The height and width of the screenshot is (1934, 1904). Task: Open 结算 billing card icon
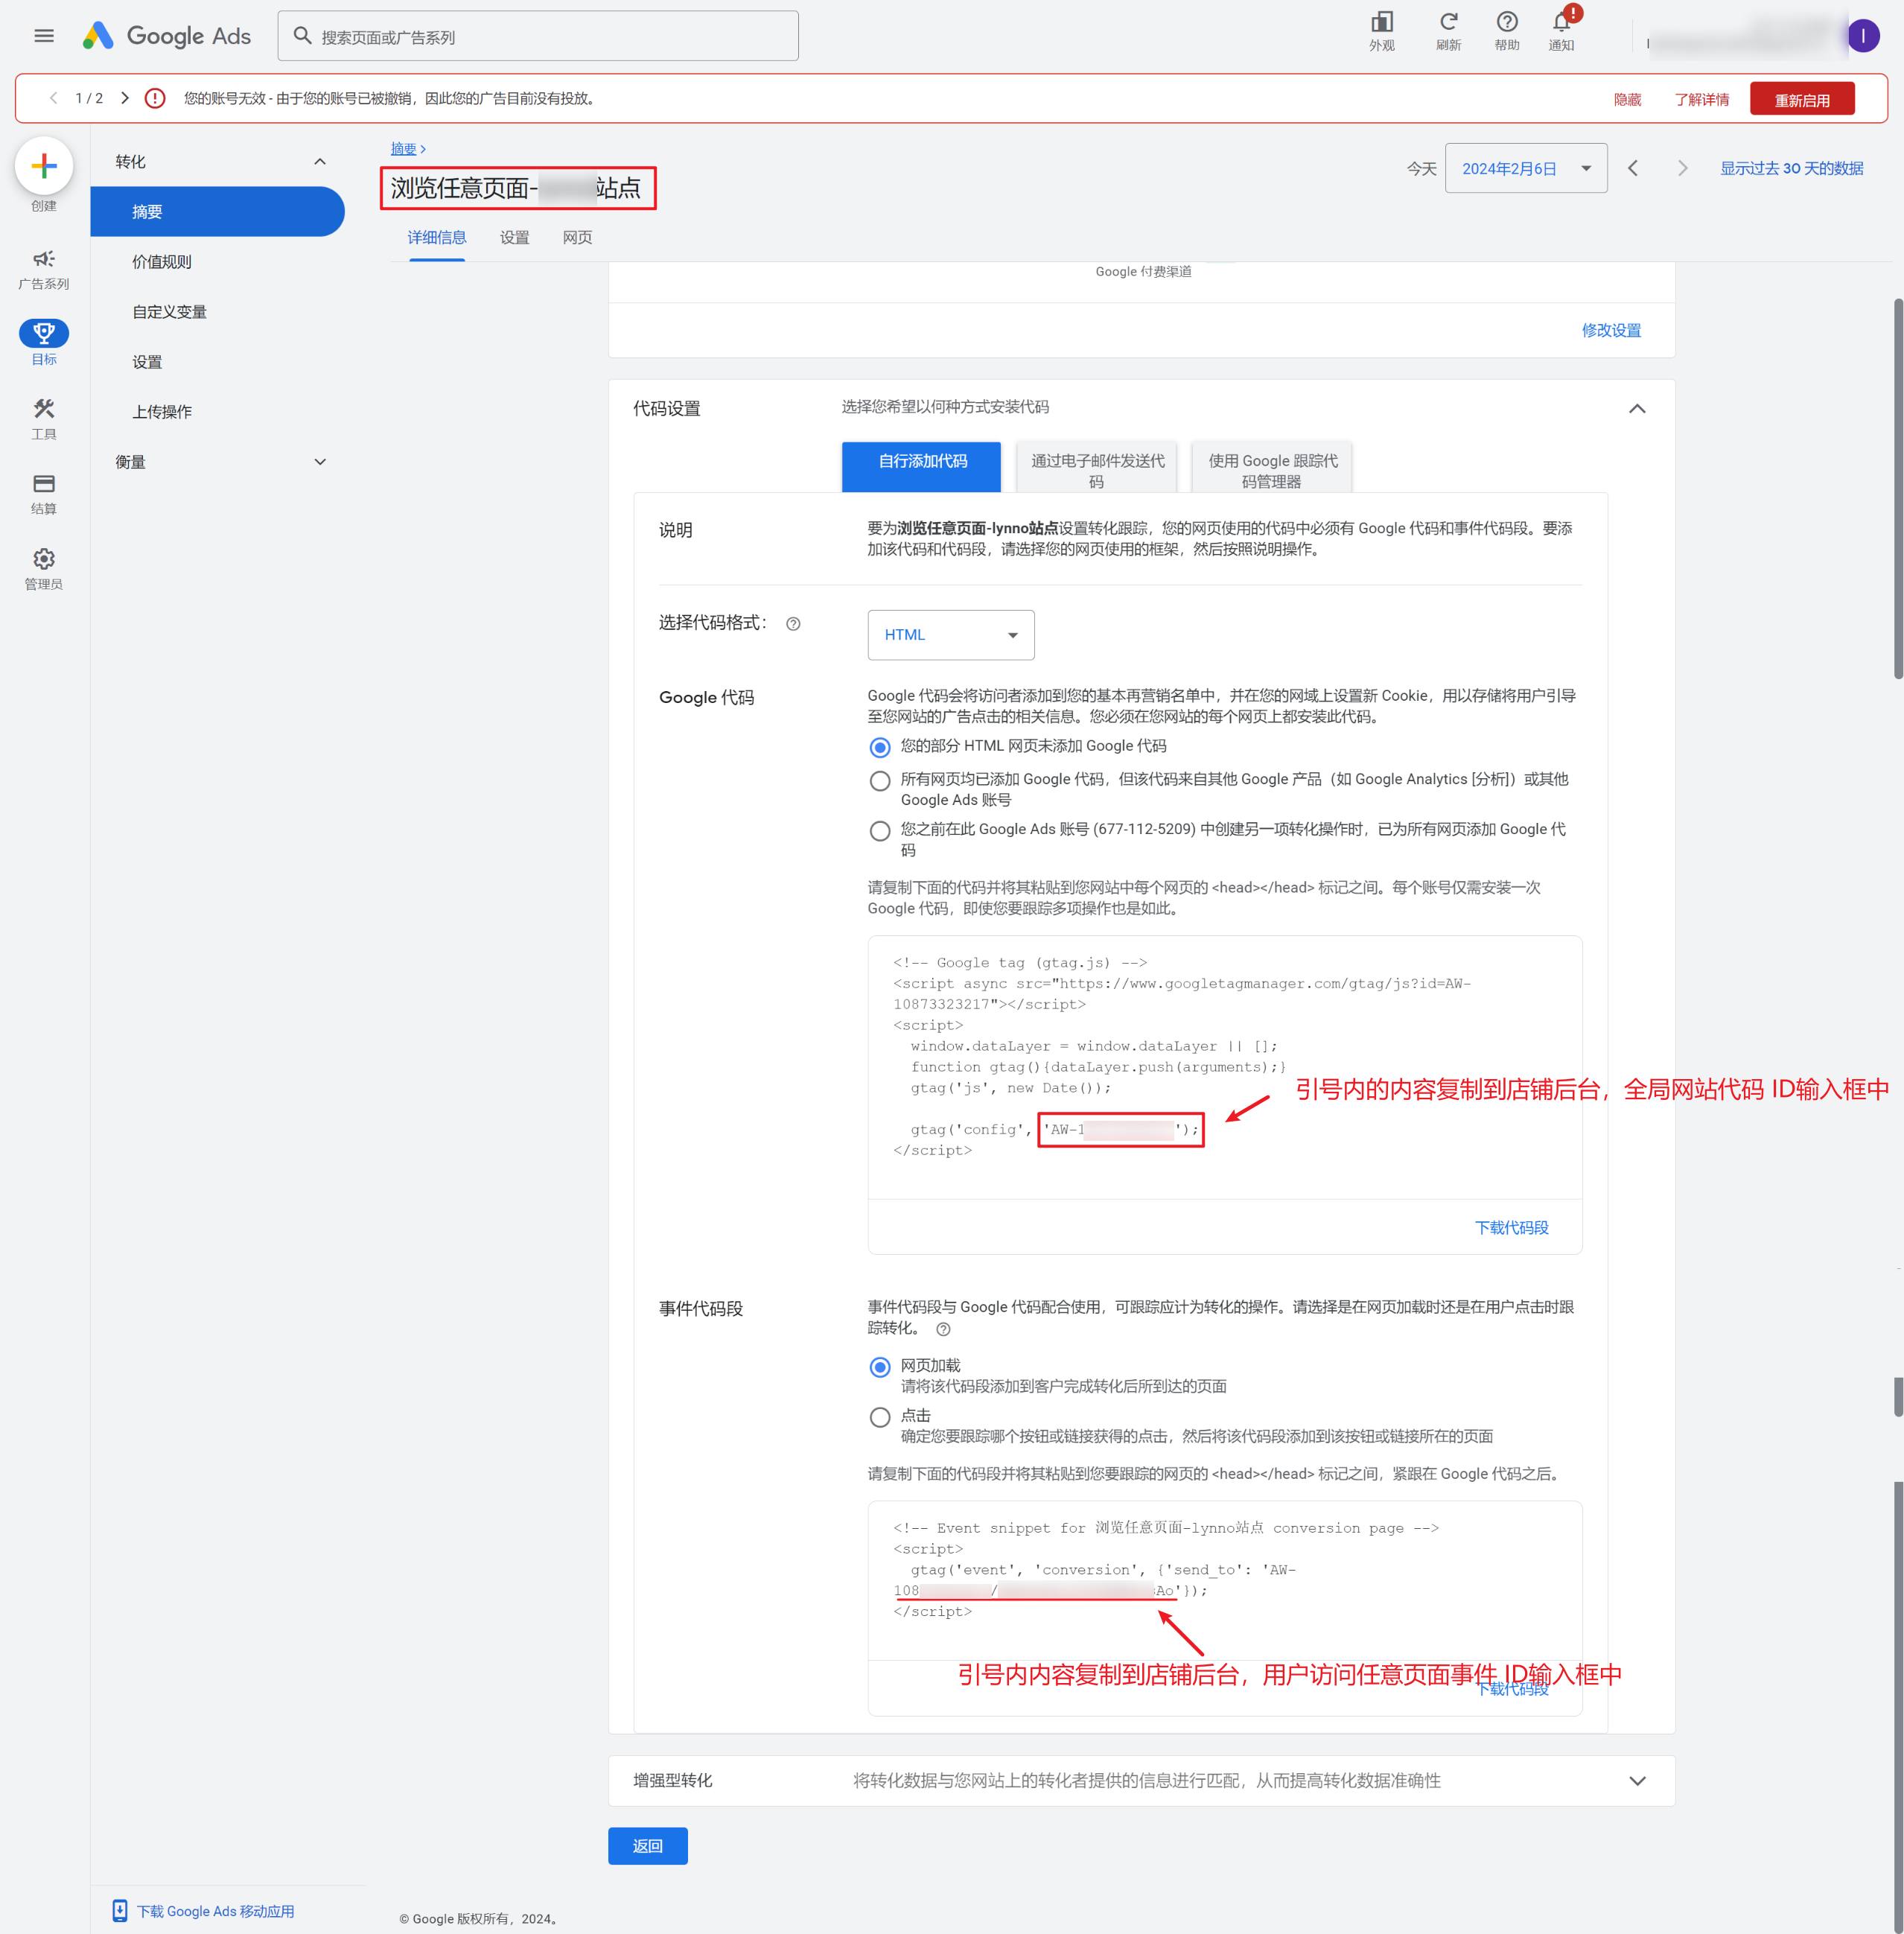click(x=44, y=484)
